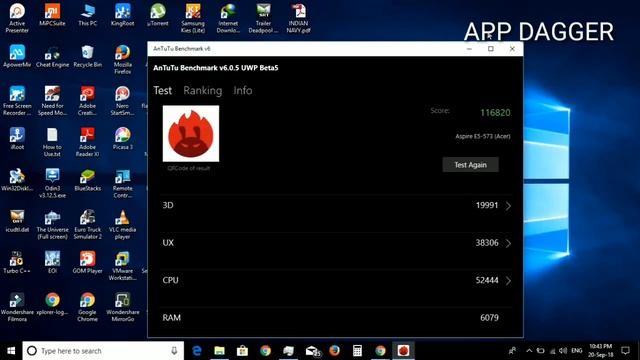Open Free Screen Recorder shortcut
The width and height of the screenshot is (640, 360).
[17, 101]
